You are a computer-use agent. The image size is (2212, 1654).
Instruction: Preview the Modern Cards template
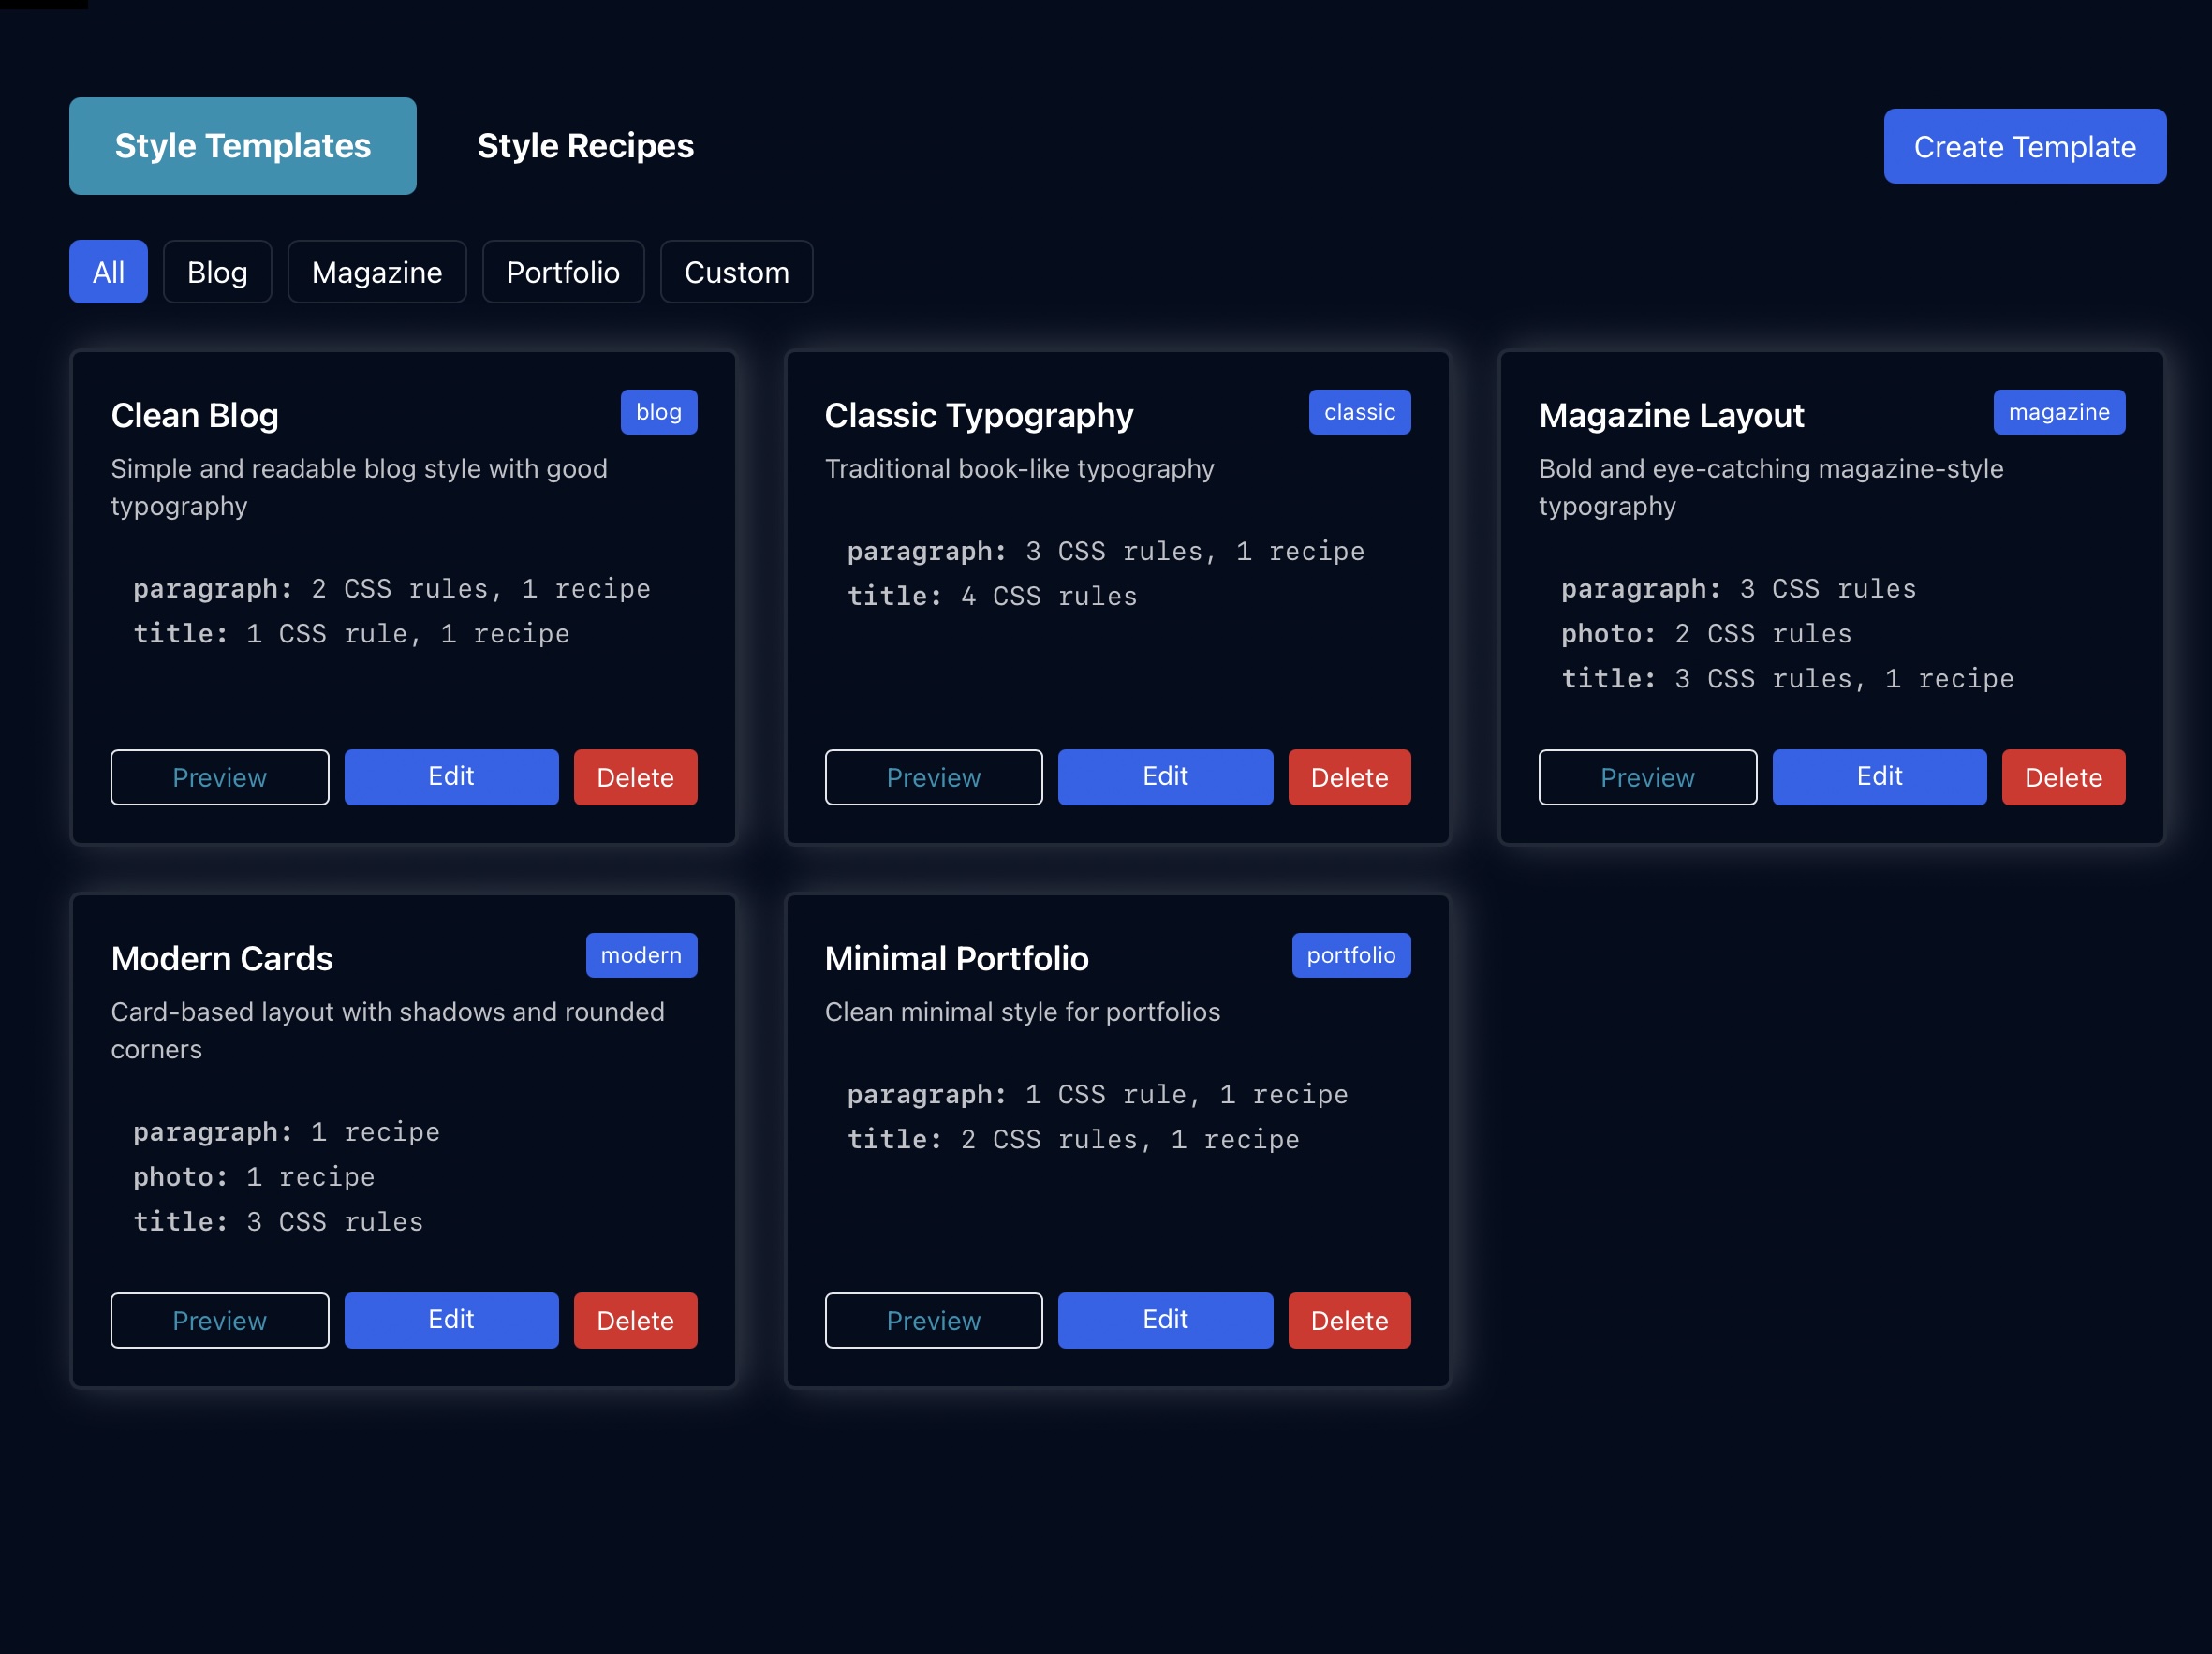point(219,1320)
